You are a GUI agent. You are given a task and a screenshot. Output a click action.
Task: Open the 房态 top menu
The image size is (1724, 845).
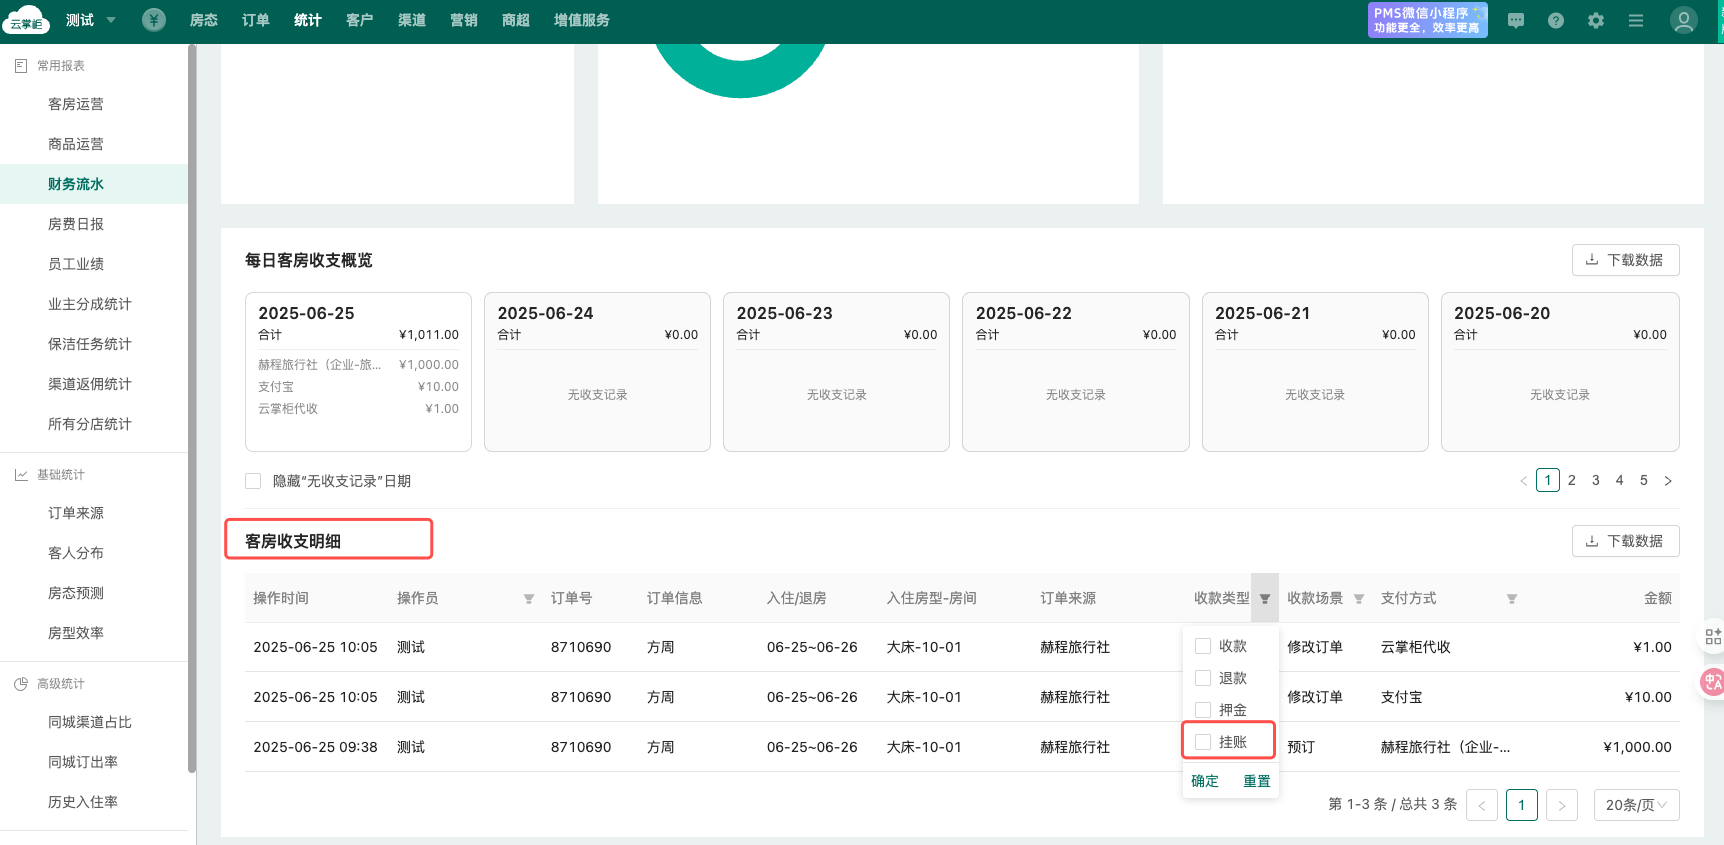pyautogui.click(x=204, y=20)
